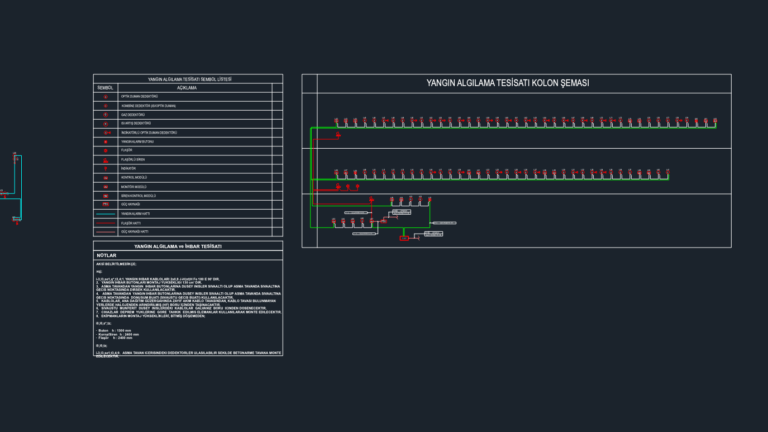Select the cyan drawing fragment at left edge
The height and width of the screenshot is (432, 768).
pos(12,189)
